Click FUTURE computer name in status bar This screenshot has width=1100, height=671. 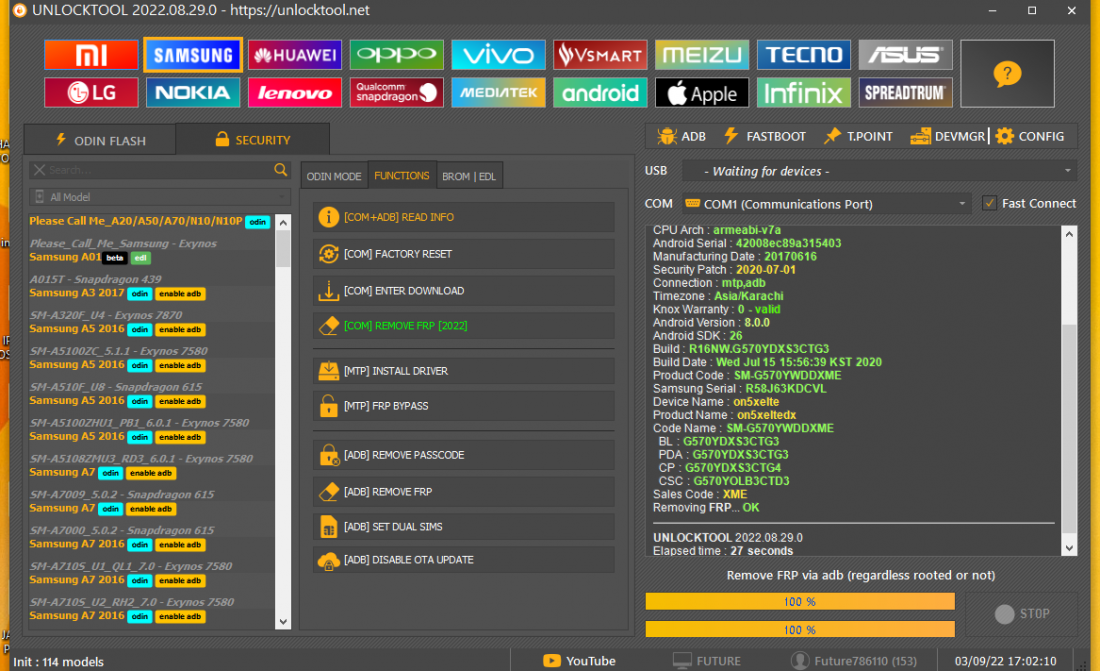(x=707, y=661)
